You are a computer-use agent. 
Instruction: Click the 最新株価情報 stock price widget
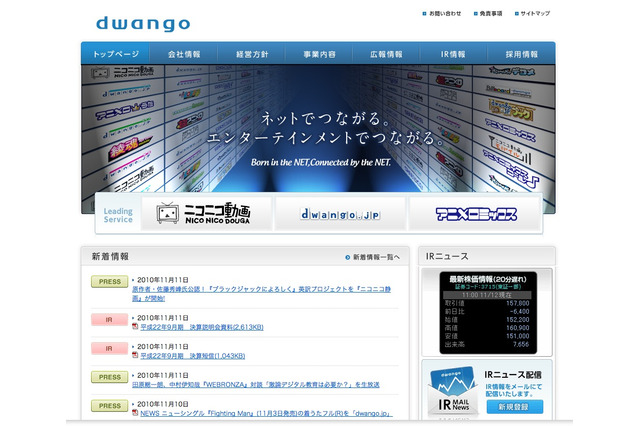488,312
